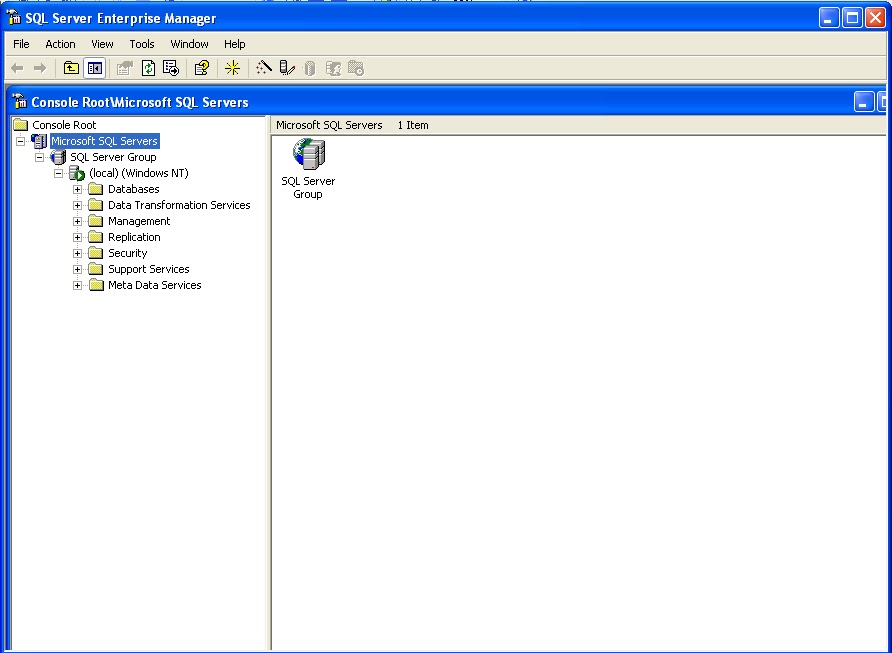The image size is (892, 653).
Task: Expand the Security folder
Action: (77, 253)
